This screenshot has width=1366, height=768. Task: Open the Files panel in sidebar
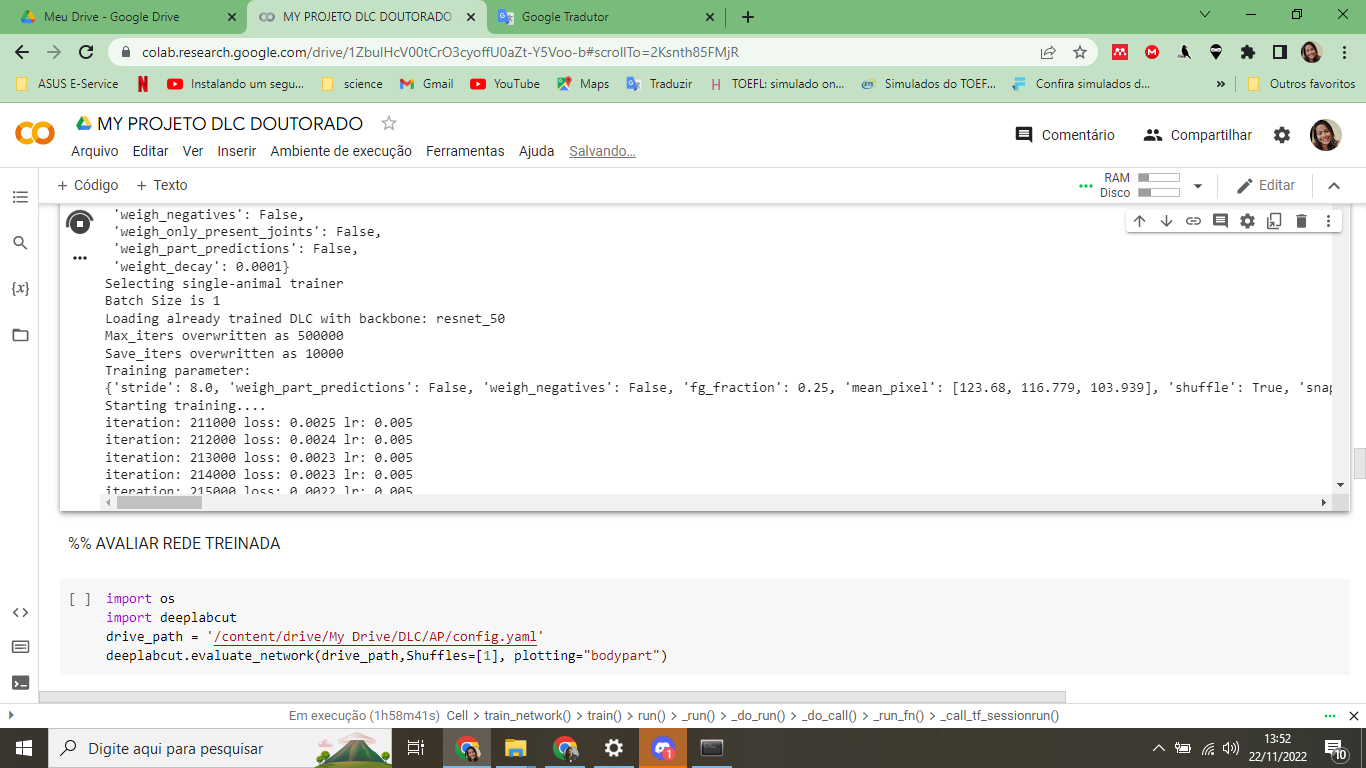(x=20, y=332)
